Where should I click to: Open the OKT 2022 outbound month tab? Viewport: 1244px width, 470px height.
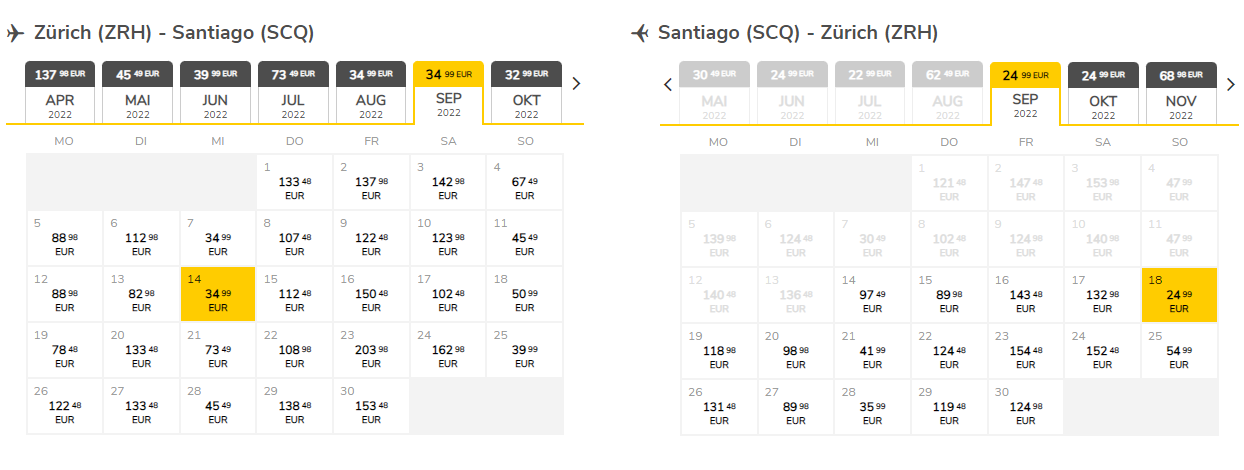[526, 93]
